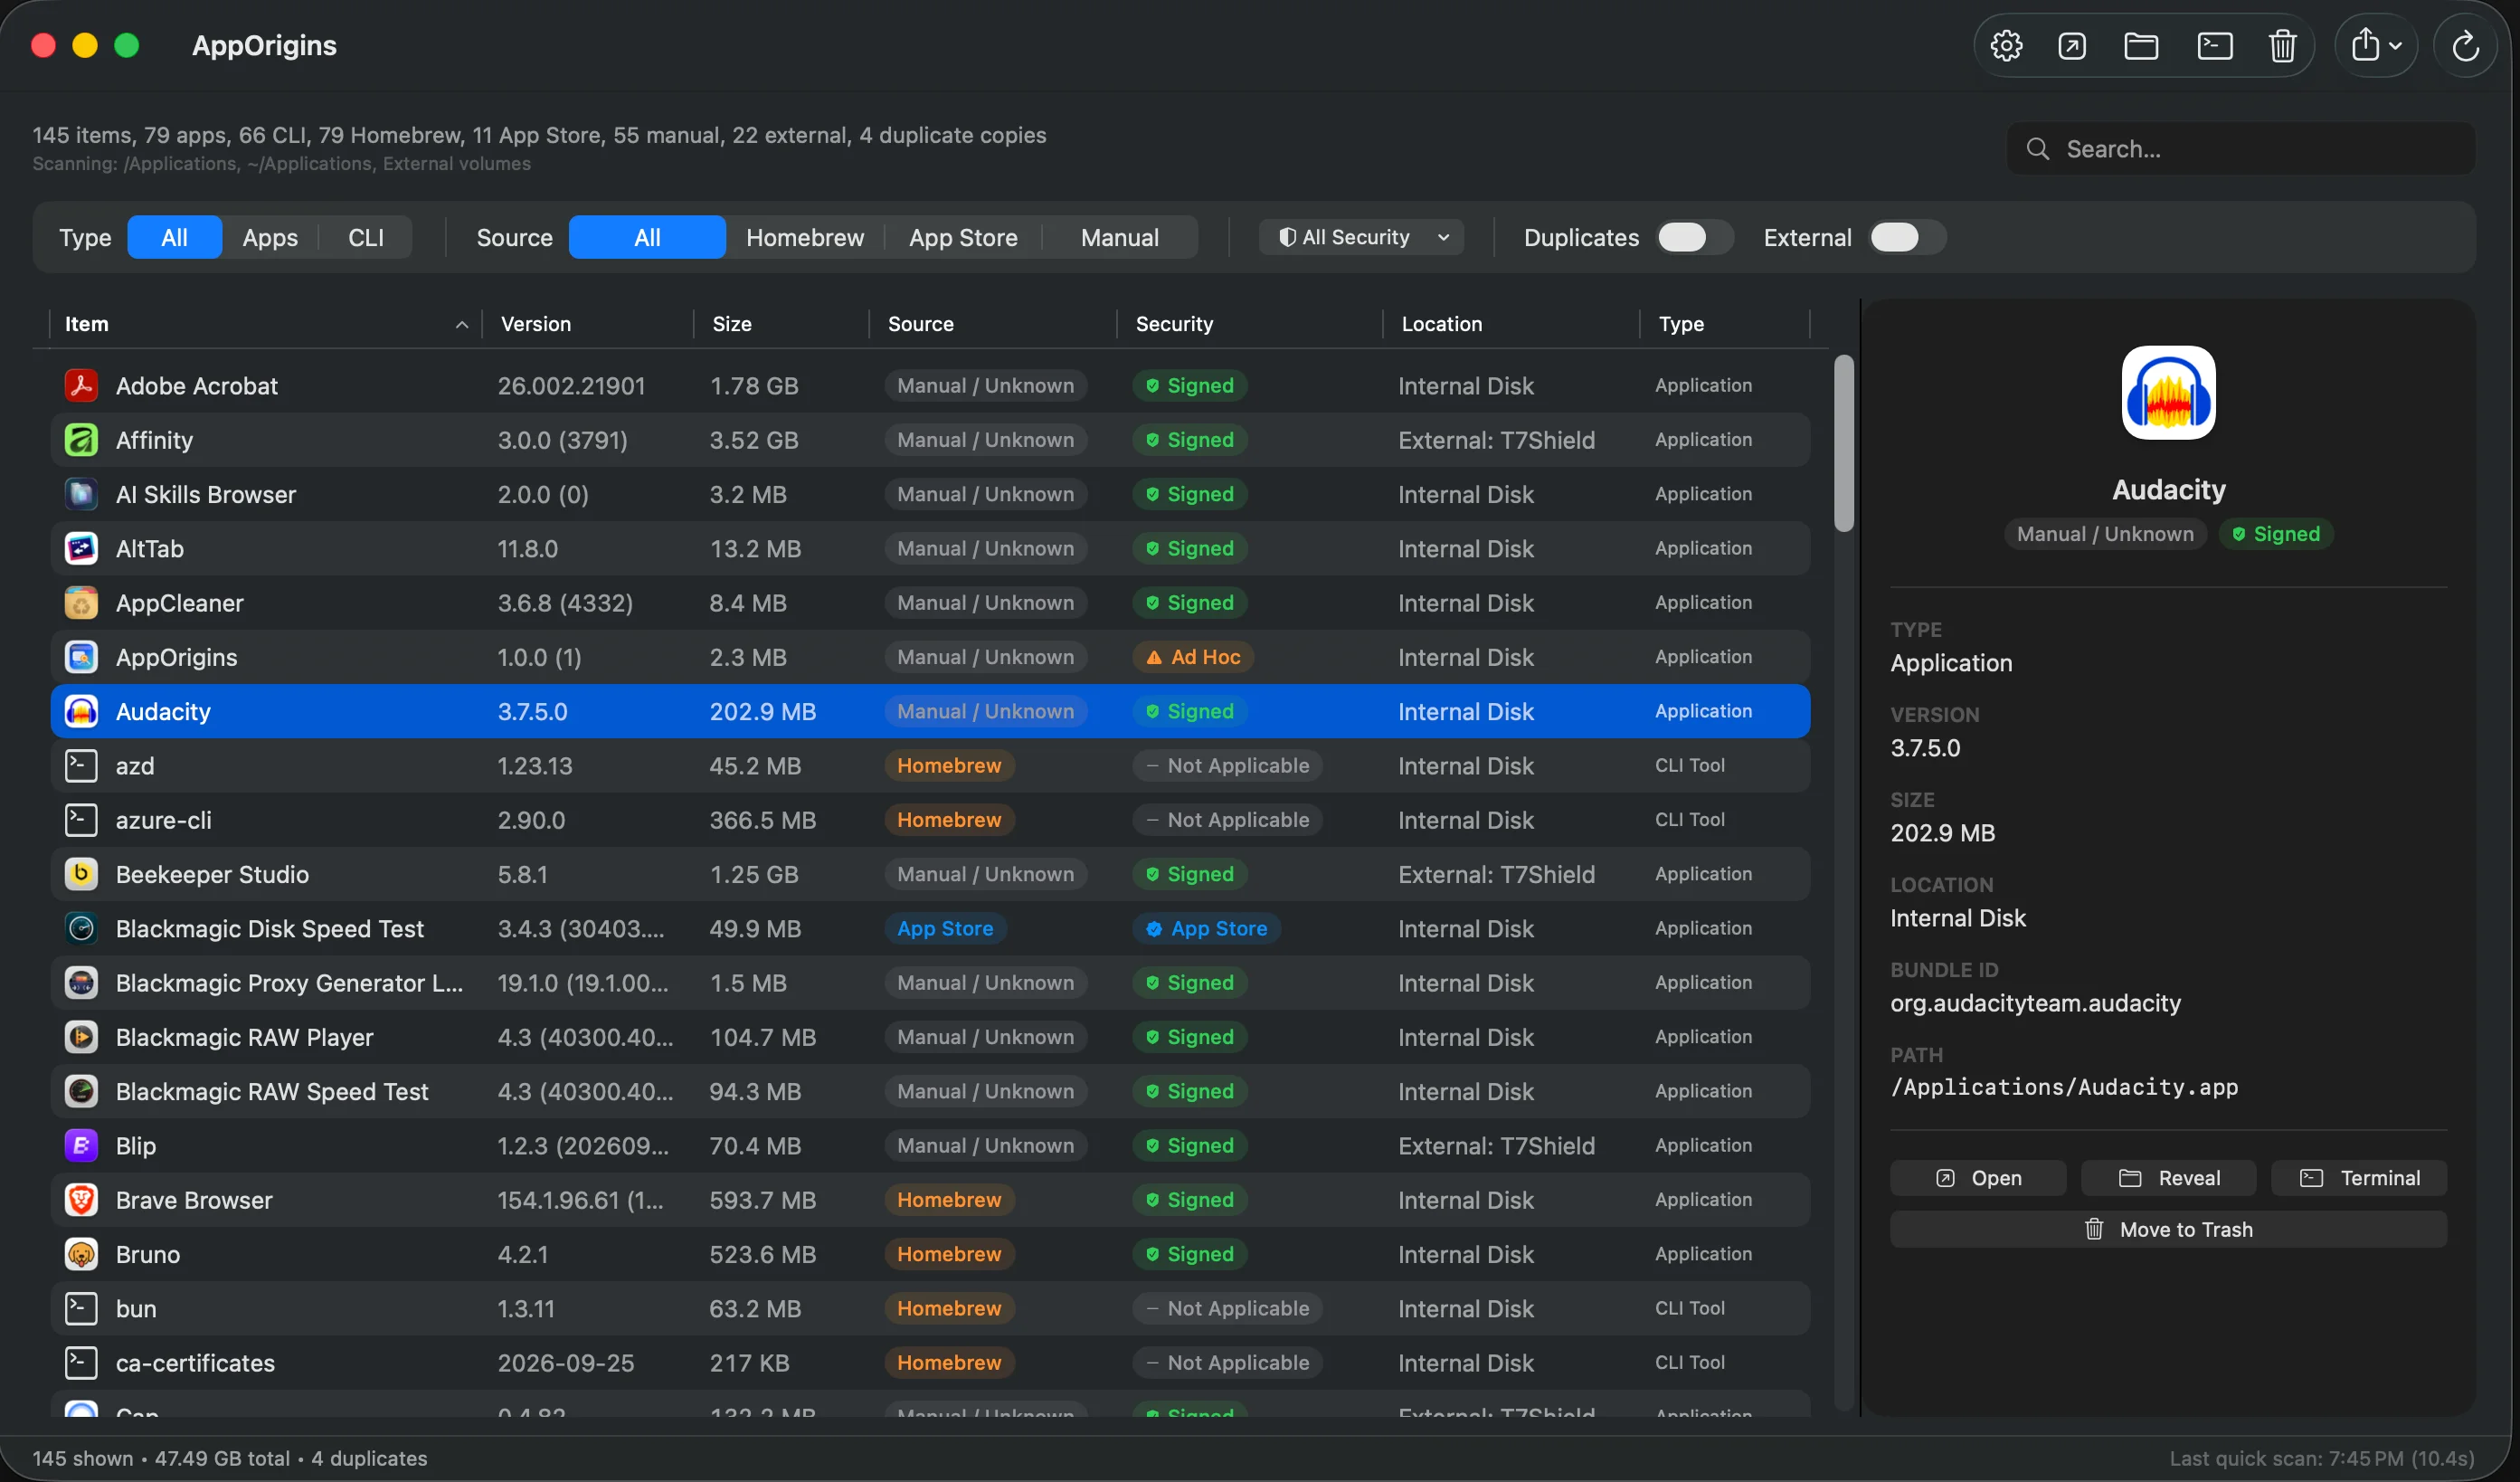Screen dimensions: 2520x1482
Task: Click the refresh rescan icon
Action: pyautogui.click(x=2465, y=46)
